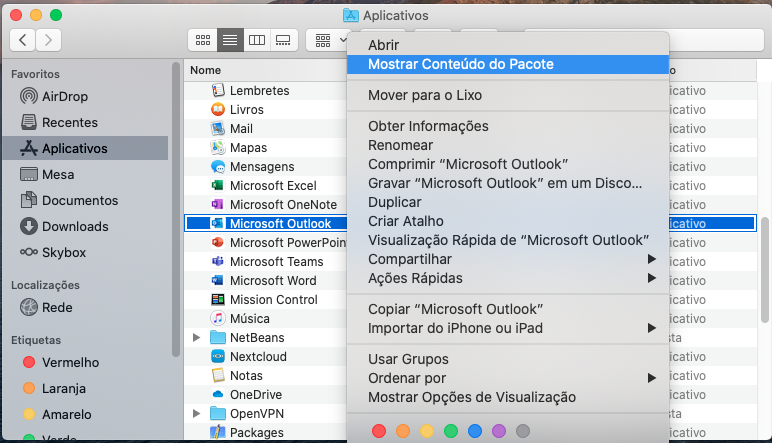772x443 pixels.
Task: Expand the Ações Rápidas submenu
Action: tap(508, 278)
